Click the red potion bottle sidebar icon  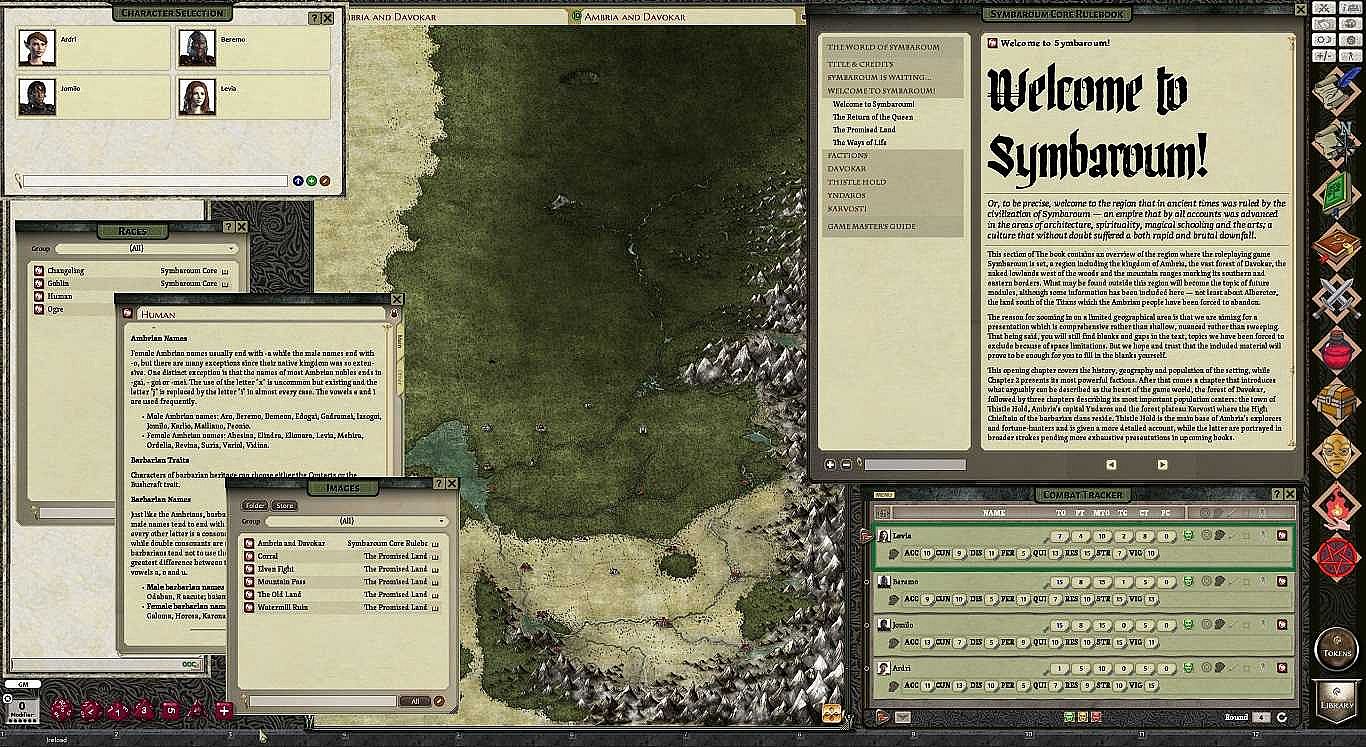tap(1338, 352)
